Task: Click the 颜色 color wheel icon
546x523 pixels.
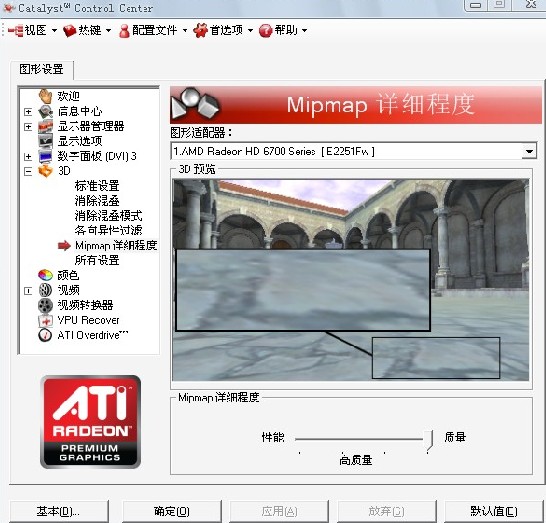Action: 45,275
